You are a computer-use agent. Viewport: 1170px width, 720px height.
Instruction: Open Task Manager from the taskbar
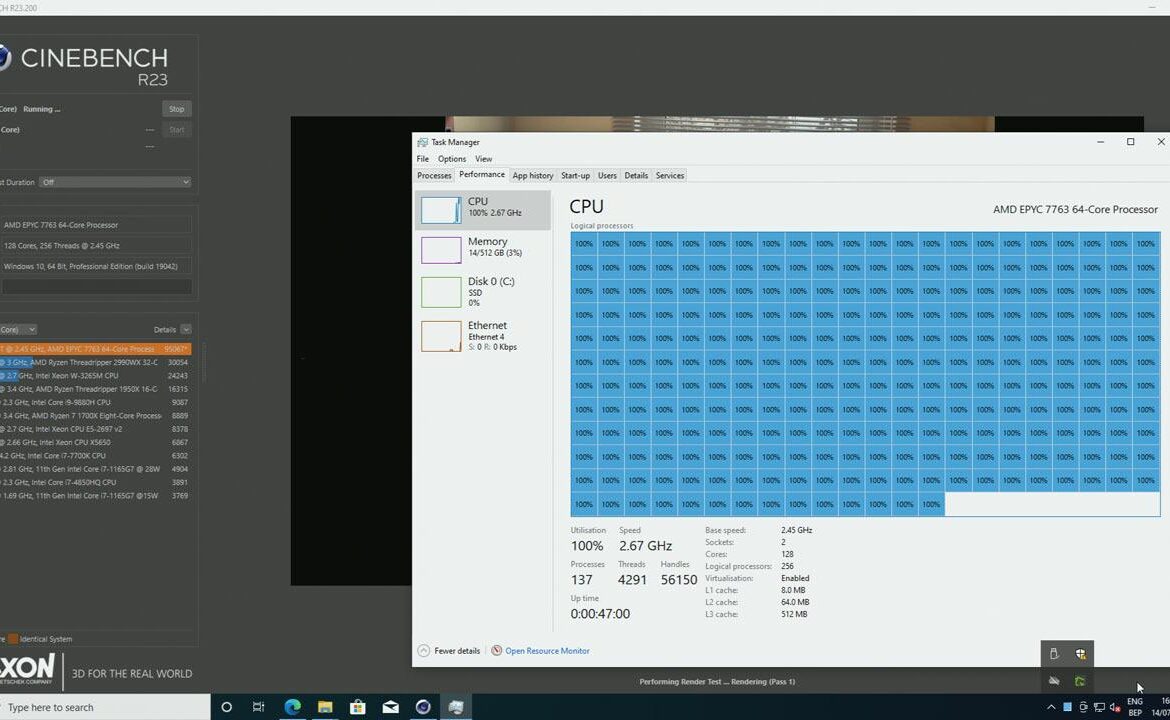pos(456,706)
